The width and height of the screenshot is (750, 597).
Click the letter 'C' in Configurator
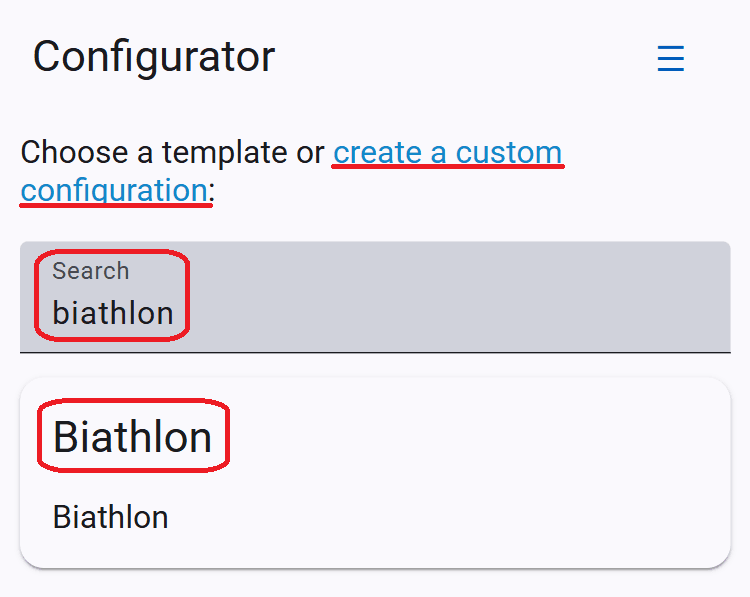point(47,57)
